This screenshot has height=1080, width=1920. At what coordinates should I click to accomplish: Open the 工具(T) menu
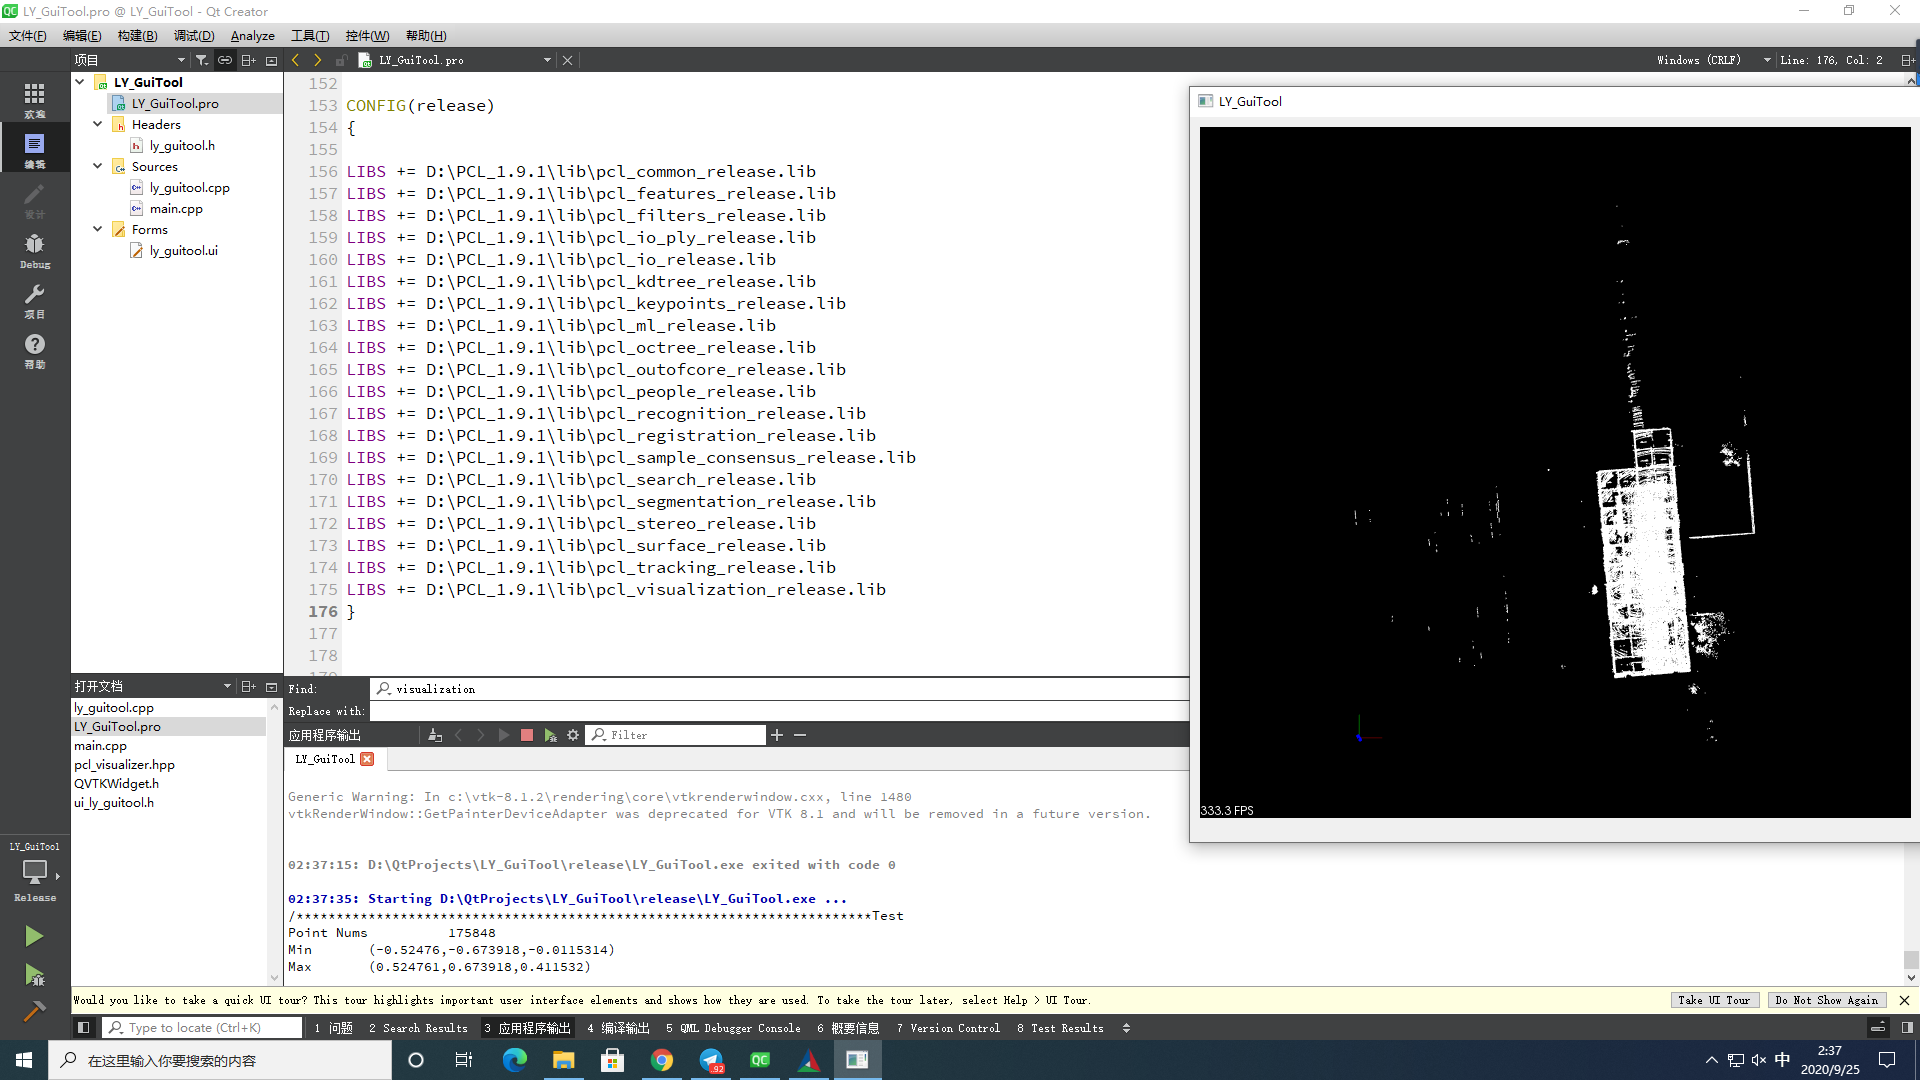coord(310,35)
